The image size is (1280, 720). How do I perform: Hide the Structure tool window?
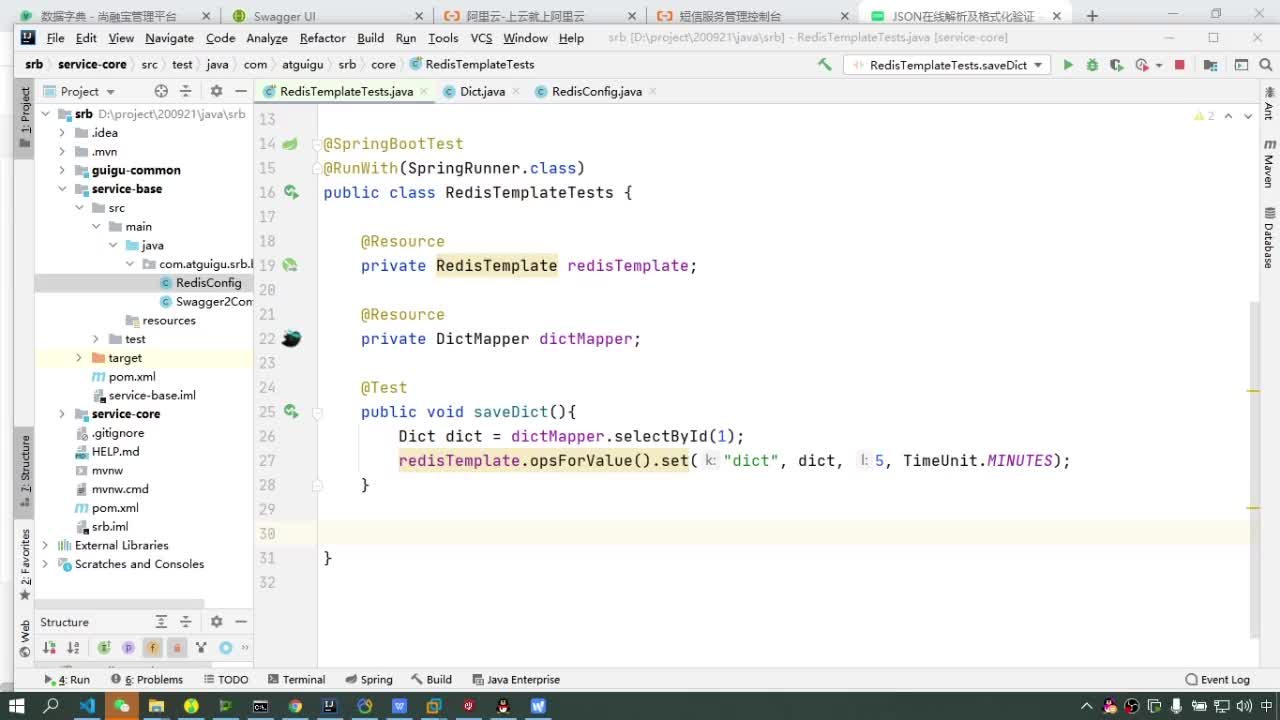click(x=240, y=622)
